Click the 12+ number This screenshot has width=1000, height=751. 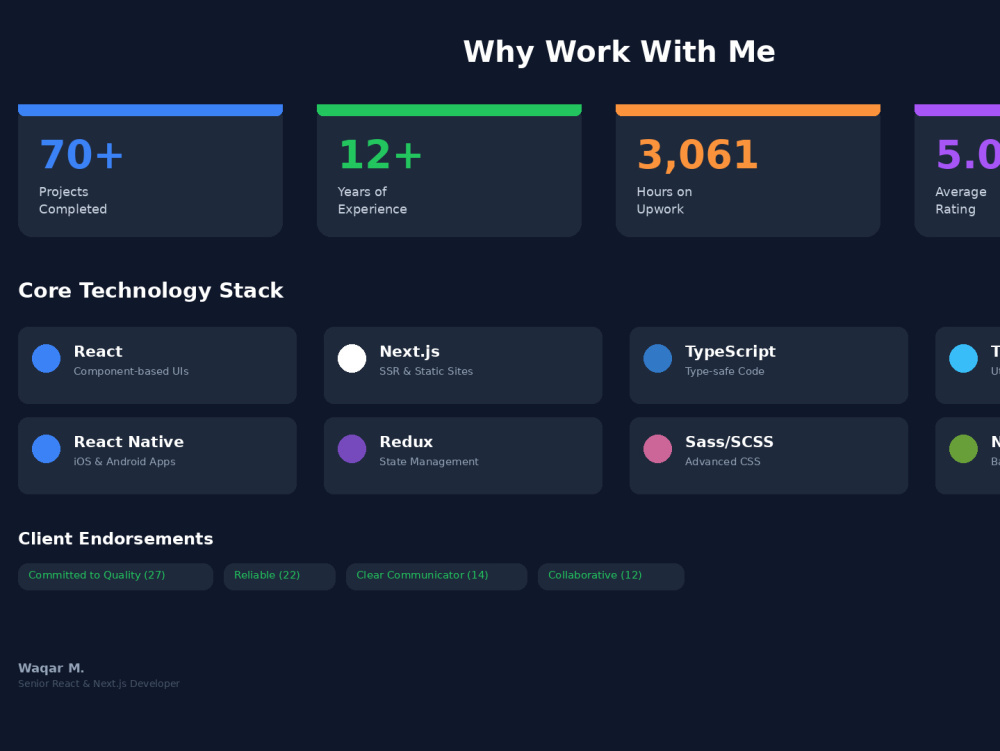click(380, 155)
